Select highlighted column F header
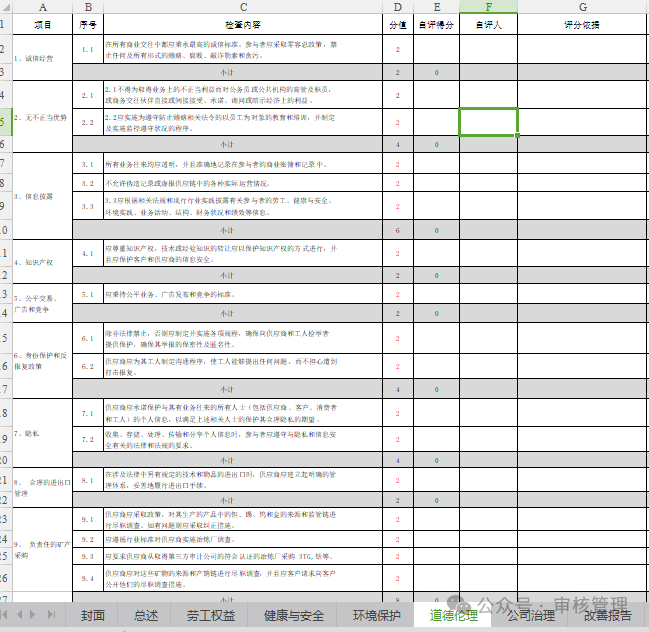Viewport: 649px width, 632px height. pyautogui.click(x=488, y=7)
